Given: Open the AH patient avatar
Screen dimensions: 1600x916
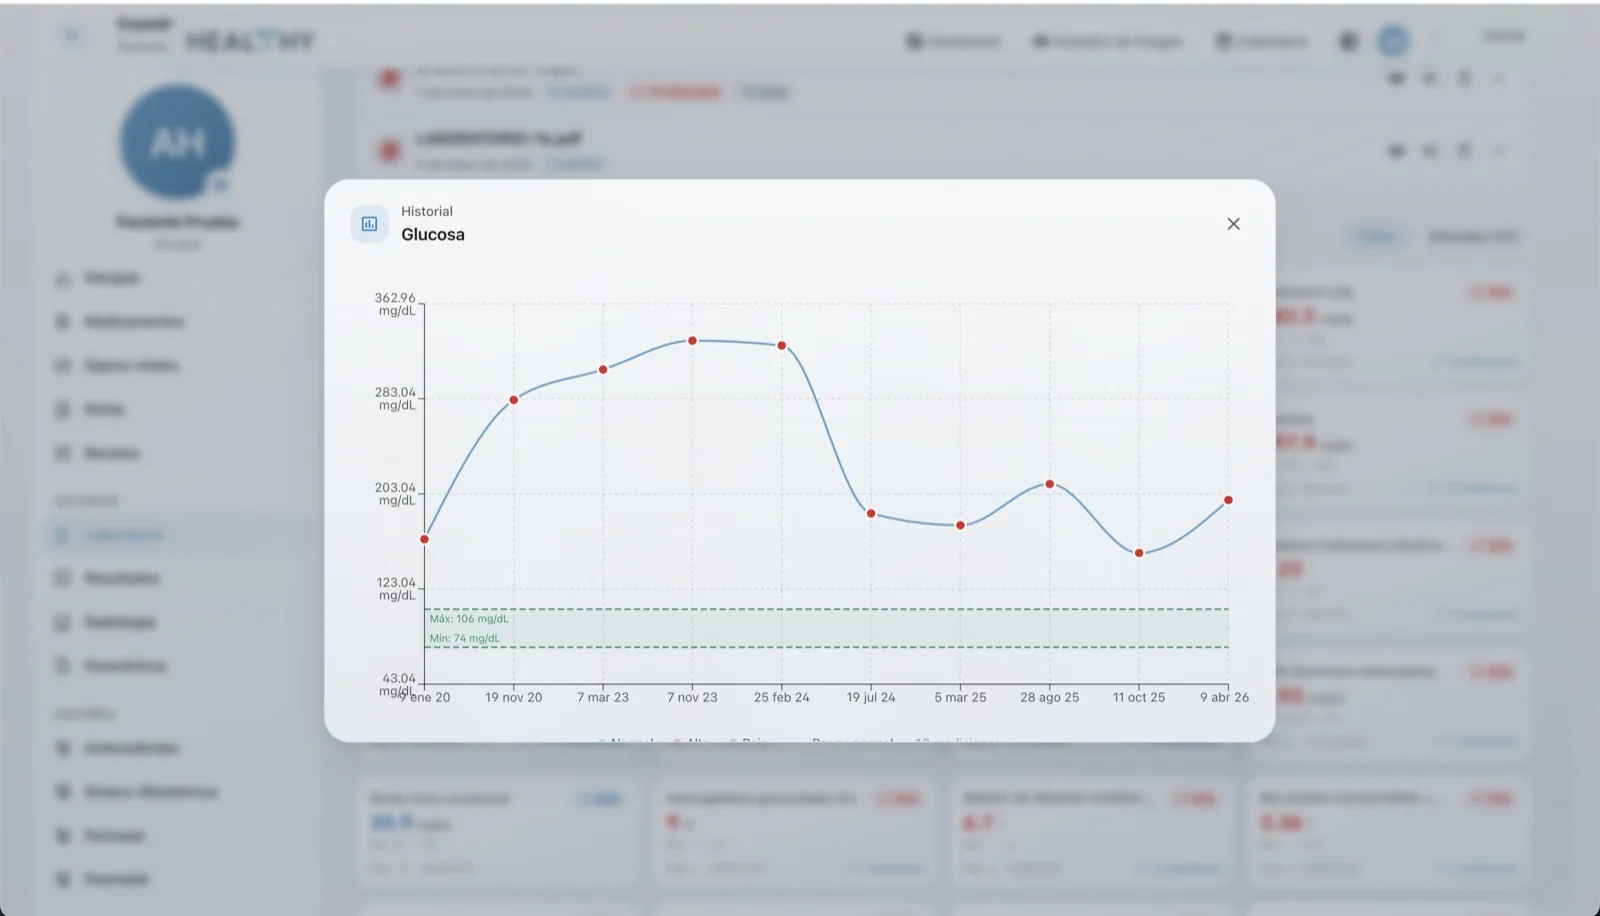Looking at the screenshot, I should [x=178, y=143].
